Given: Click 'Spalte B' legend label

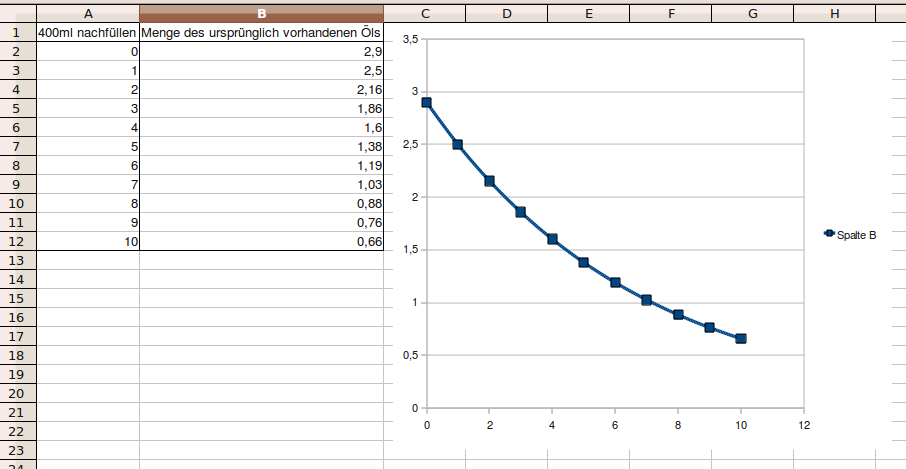Looking at the screenshot, I should click(x=857, y=235).
